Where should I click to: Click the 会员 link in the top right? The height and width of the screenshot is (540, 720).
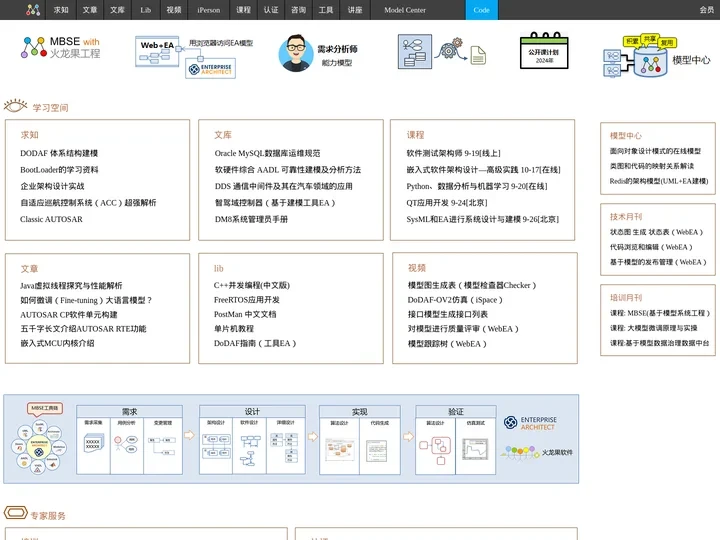click(706, 10)
